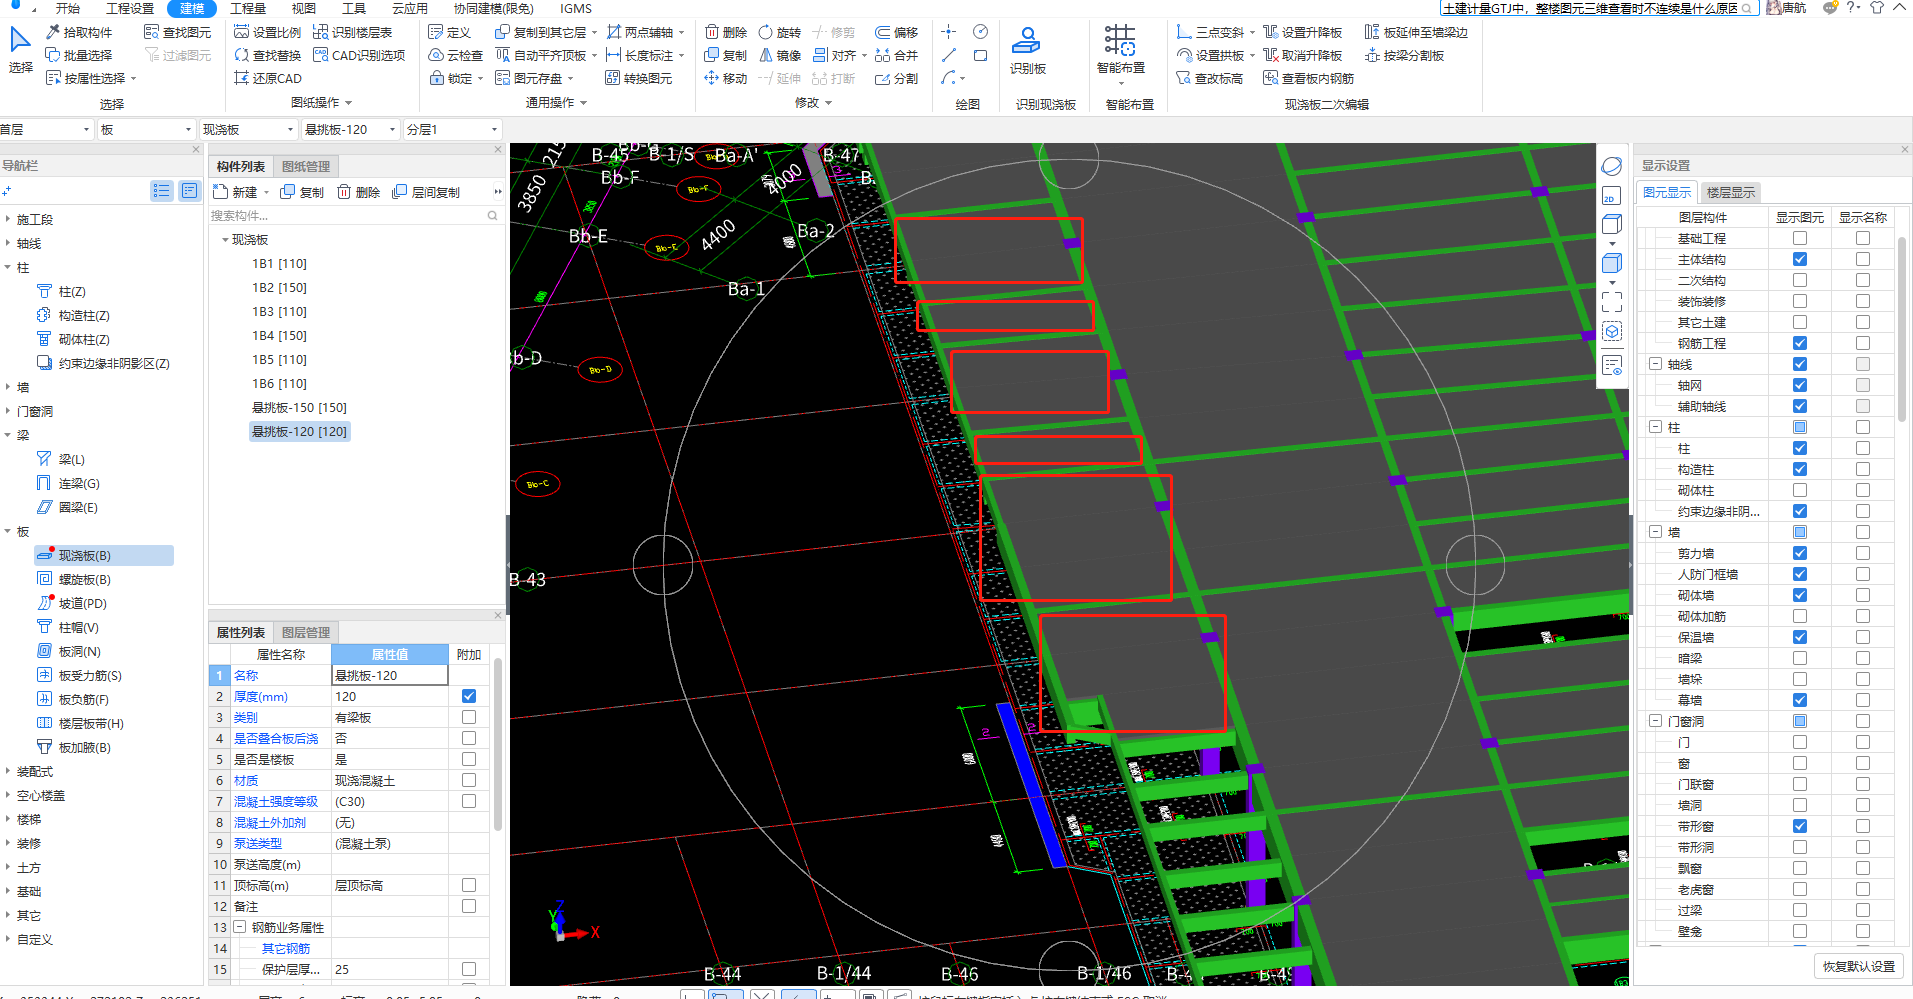Toggle 主体结构 显示图元 checkbox

click(1799, 259)
